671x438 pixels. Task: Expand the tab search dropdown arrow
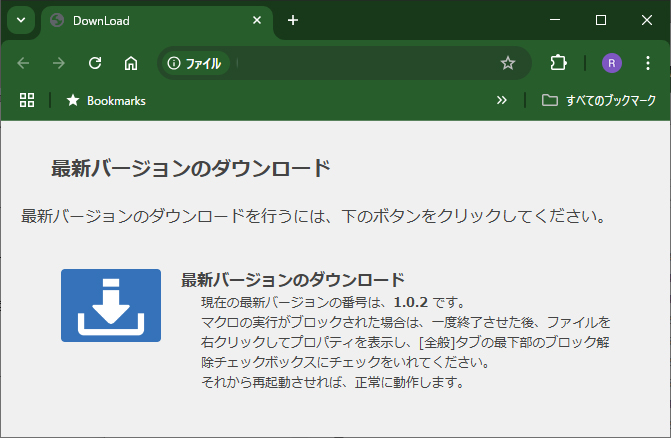(x=22, y=20)
